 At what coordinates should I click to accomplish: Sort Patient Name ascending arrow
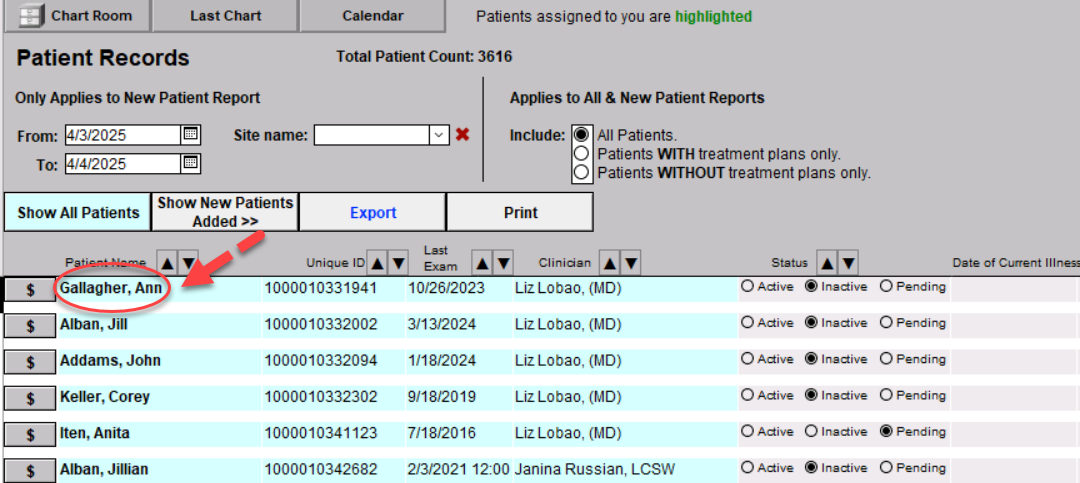pyautogui.click(x=167, y=263)
